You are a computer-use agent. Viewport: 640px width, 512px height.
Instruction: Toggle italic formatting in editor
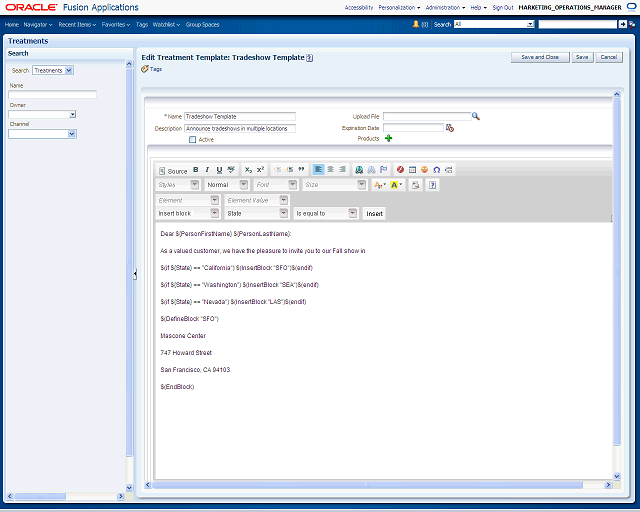click(x=207, y=170)
